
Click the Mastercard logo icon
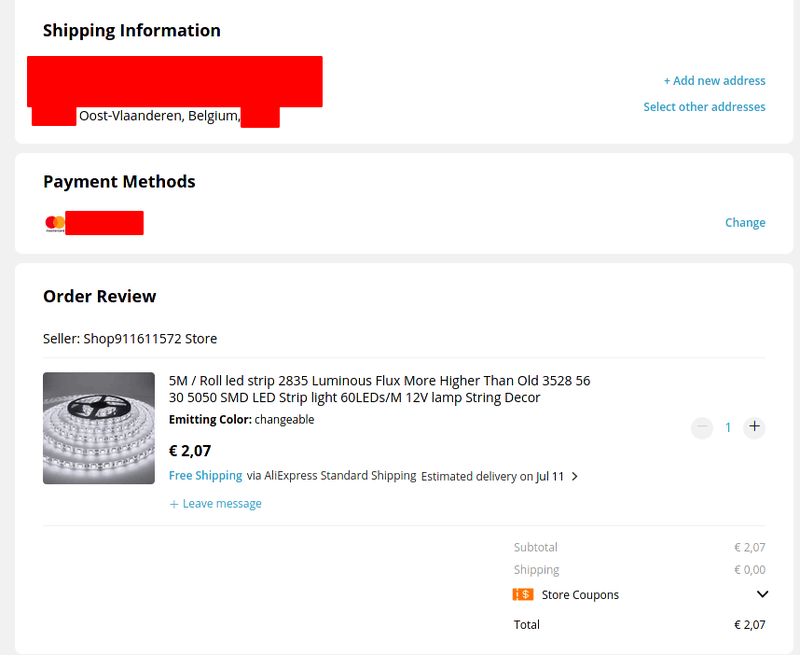[55, 223]
